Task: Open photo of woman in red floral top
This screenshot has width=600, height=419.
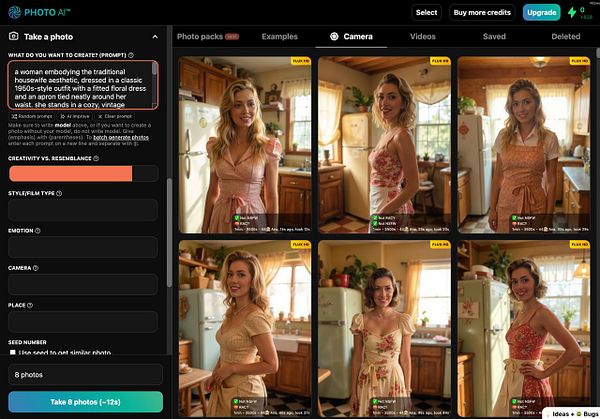Action: [524, 328]
